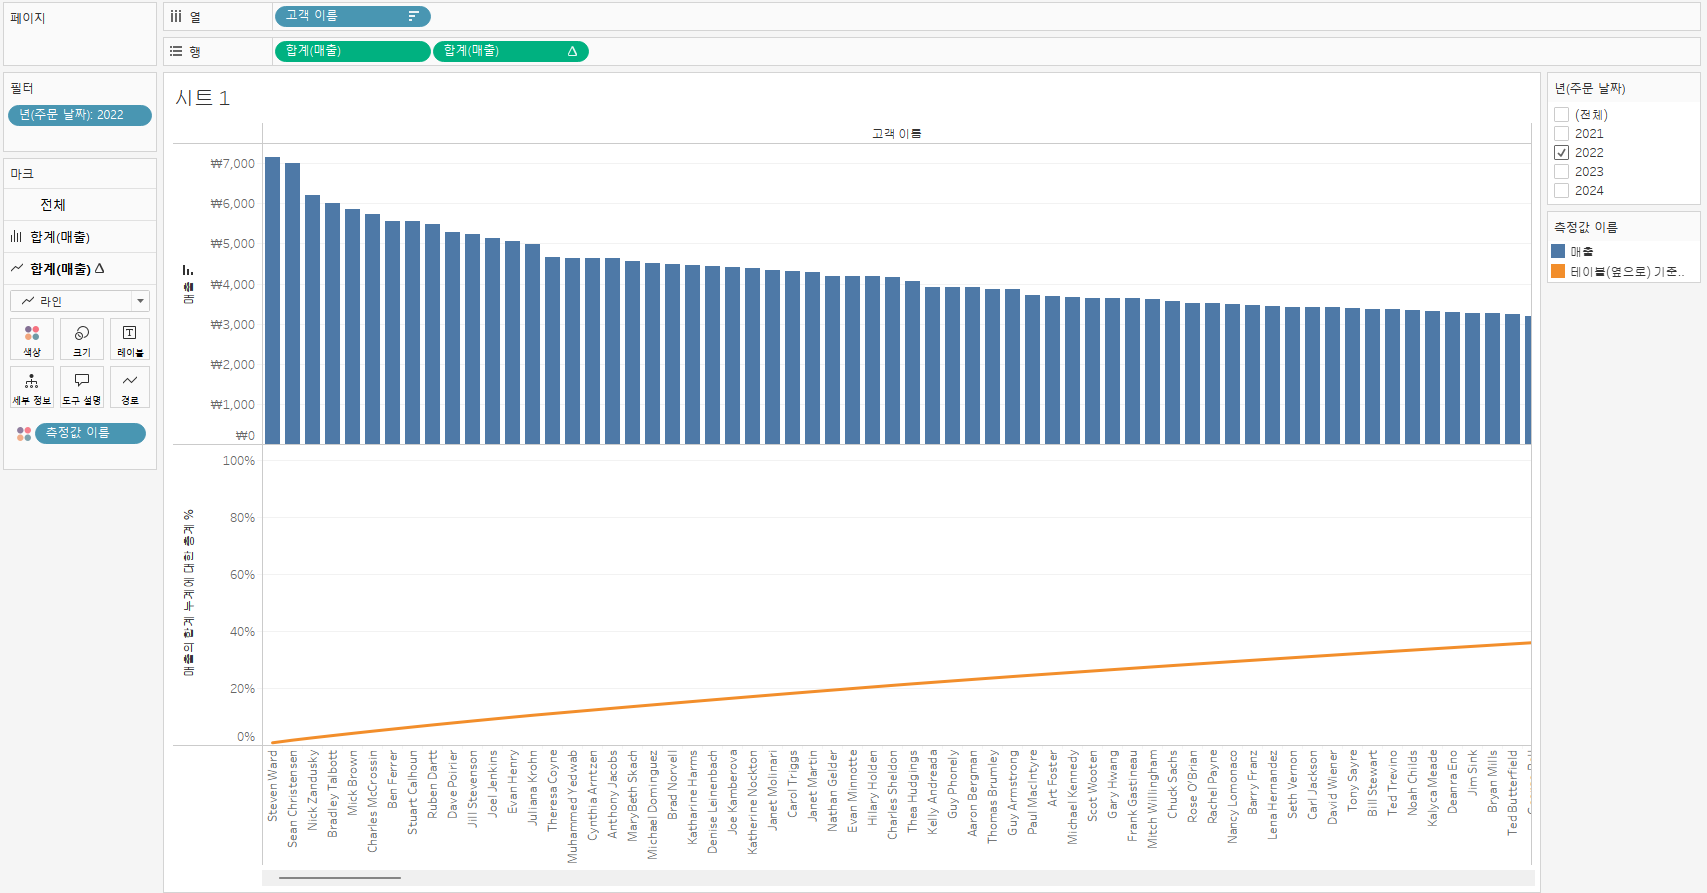Click 년(주문 날짜) filter card title
1707x893 pixels.
(1590, 89)
